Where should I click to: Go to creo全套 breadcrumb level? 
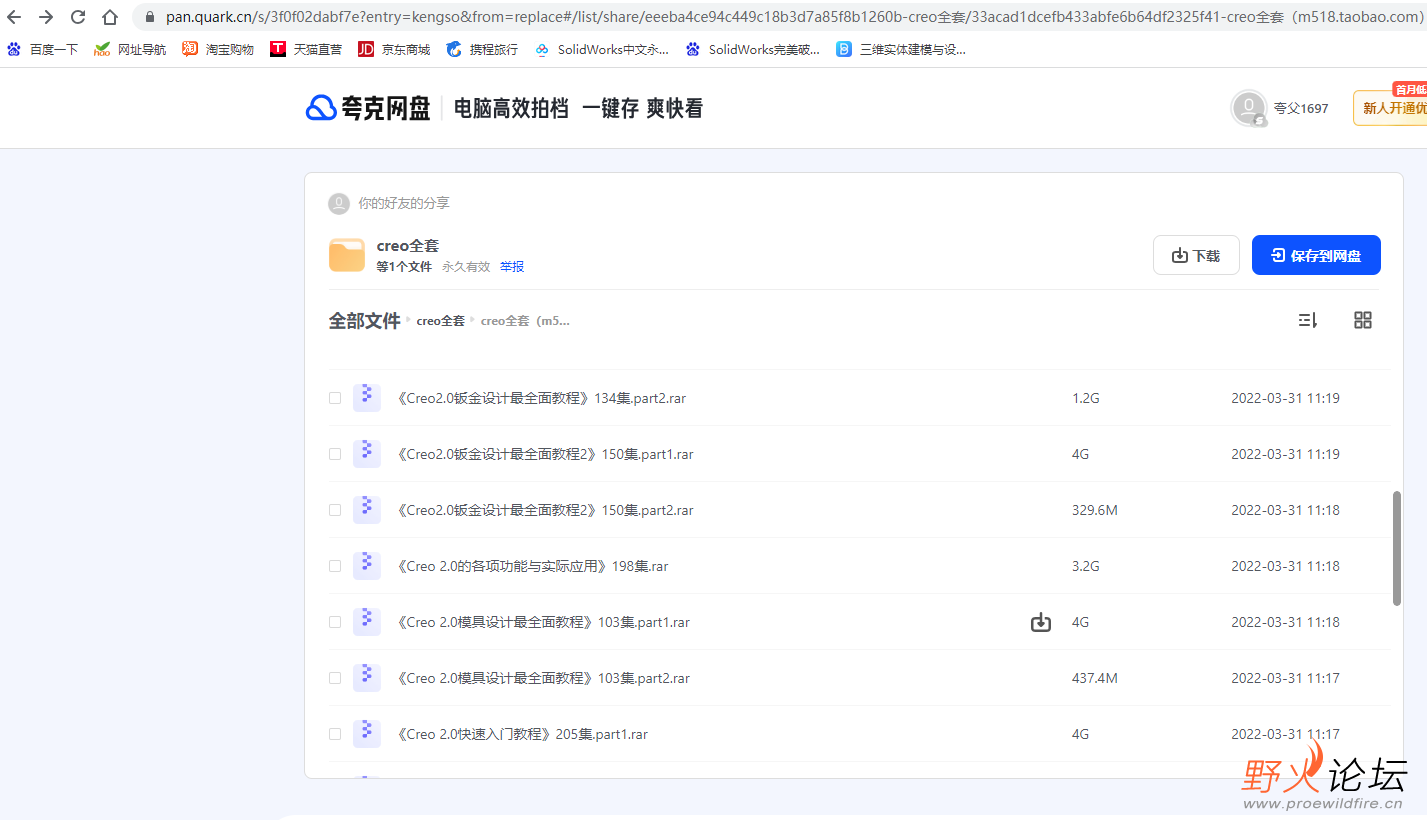coord(440,321)
